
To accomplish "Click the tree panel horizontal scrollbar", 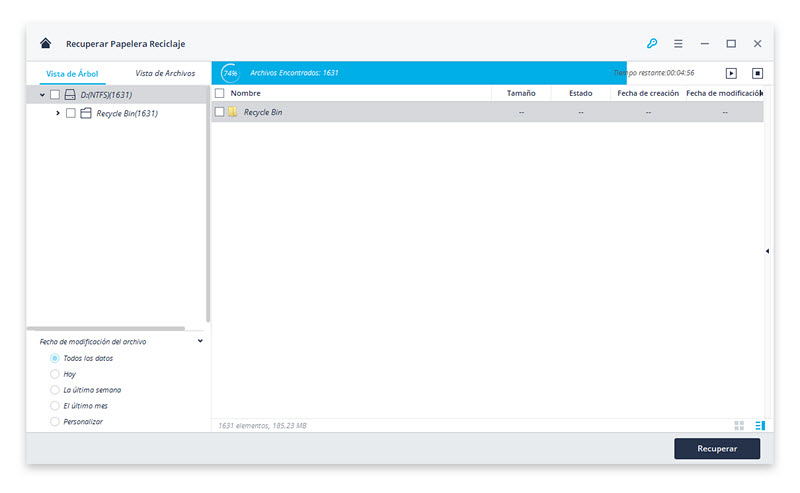I will point(106,328).
